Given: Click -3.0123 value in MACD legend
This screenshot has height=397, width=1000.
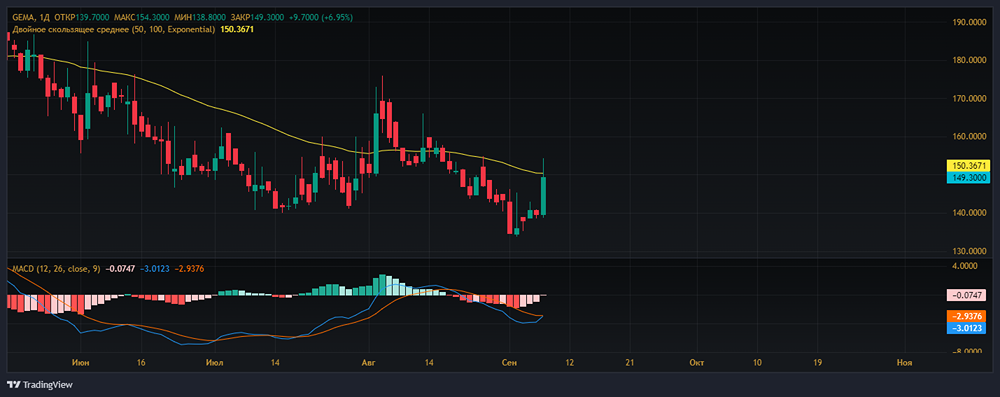Looking at the screenshot, I should click(x=156, y=269).
